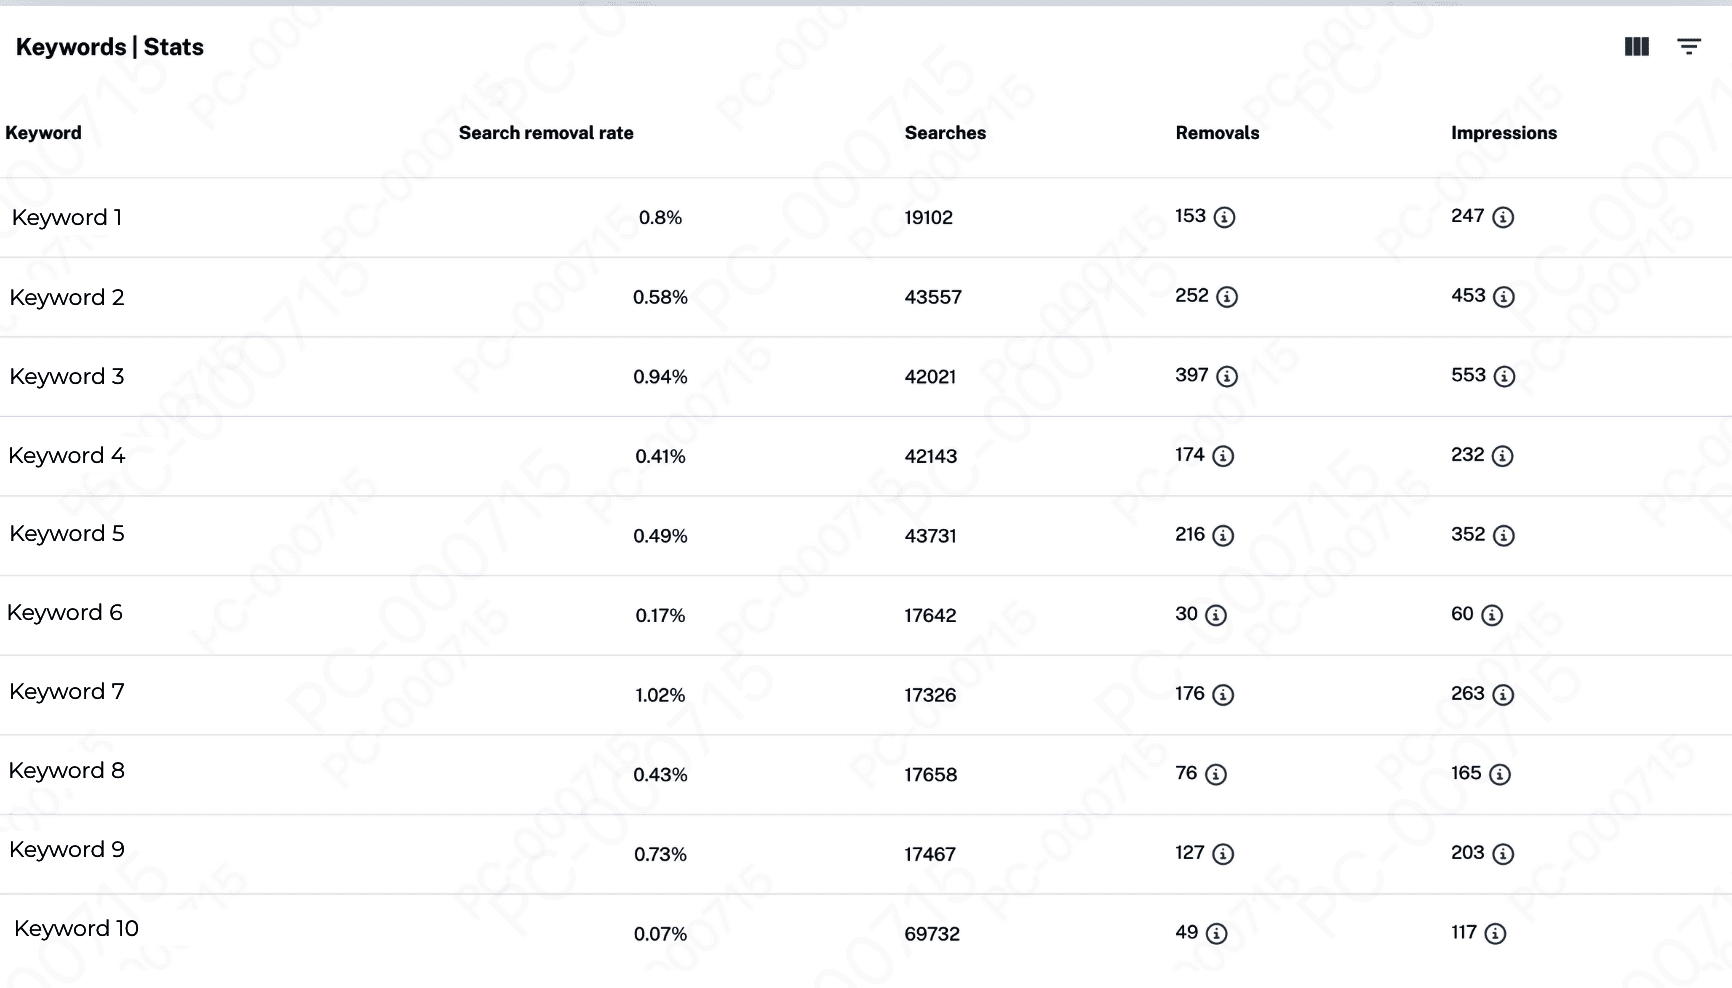The width and height of the screenshot is (1732, 988).
Task: Click info icon beside 153 removals
Action: (x=1224, y=218)
